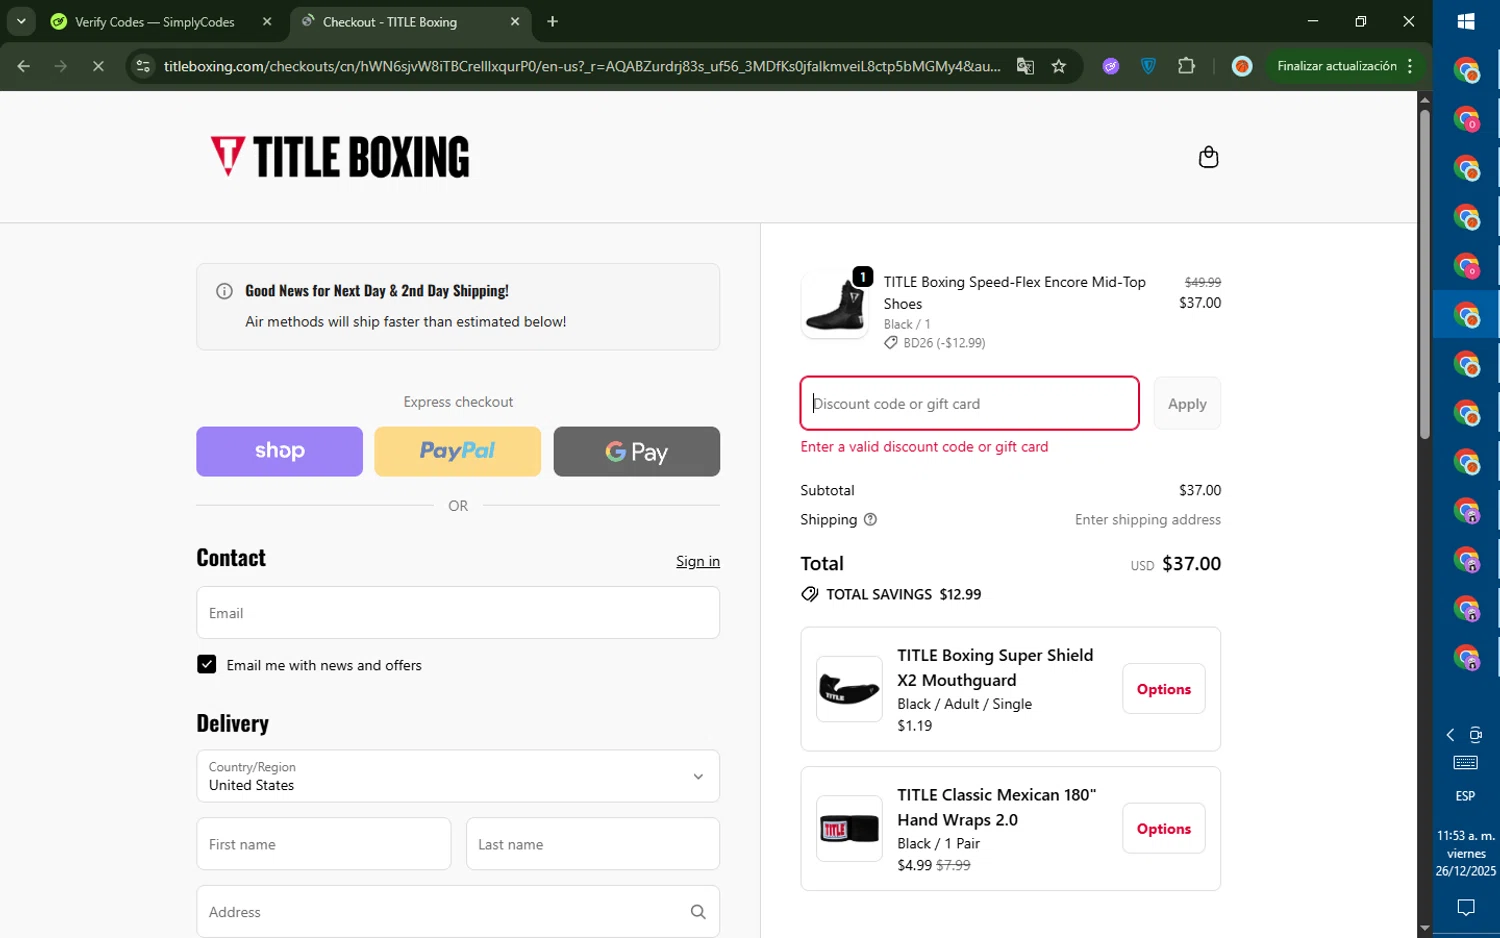1500x938 pixels.
Task: Switch to the Verify Codes SimplyCodes tab
Action: (x=155, y=22)
